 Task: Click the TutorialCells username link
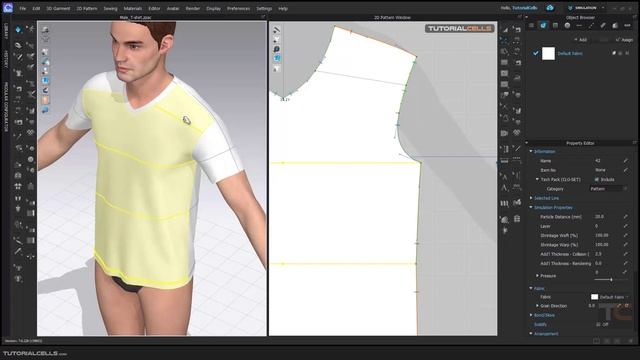pyautogui.click(x=525, y=8)
